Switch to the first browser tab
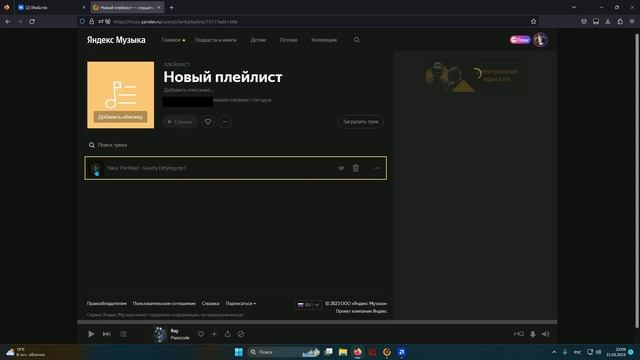 click(51, 7)
